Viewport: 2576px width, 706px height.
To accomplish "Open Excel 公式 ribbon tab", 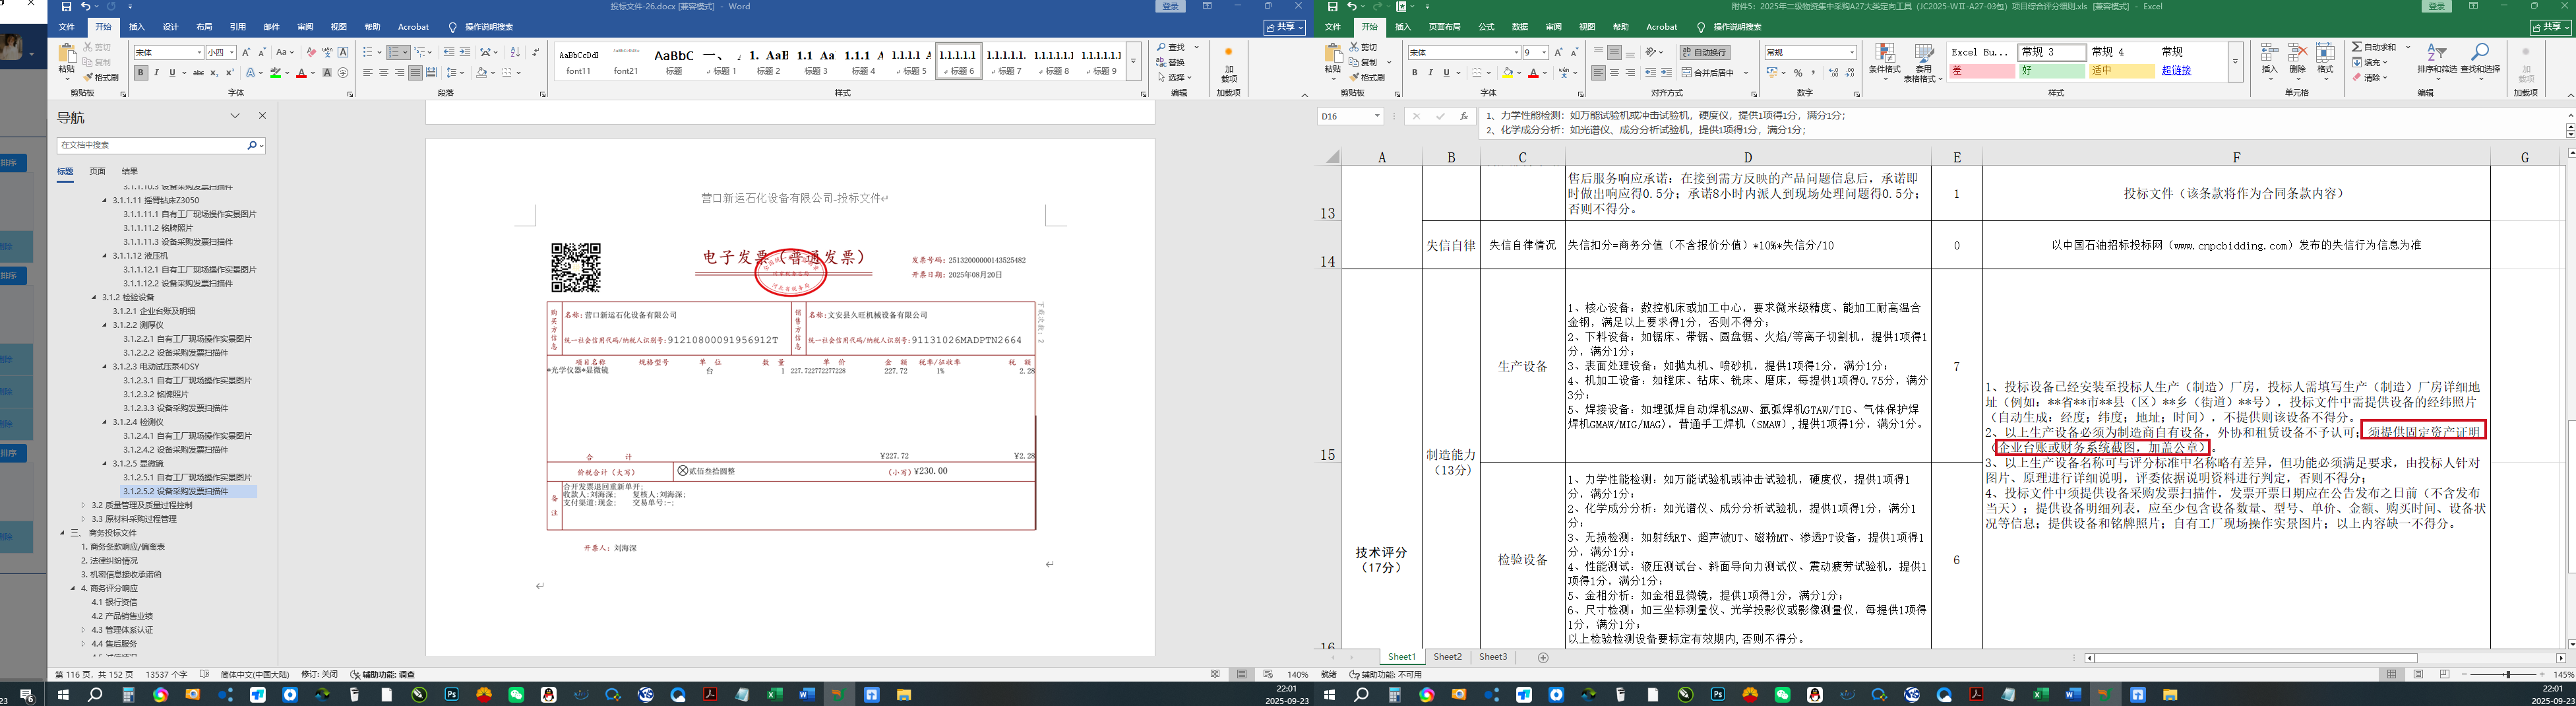I will point(1486,27).
